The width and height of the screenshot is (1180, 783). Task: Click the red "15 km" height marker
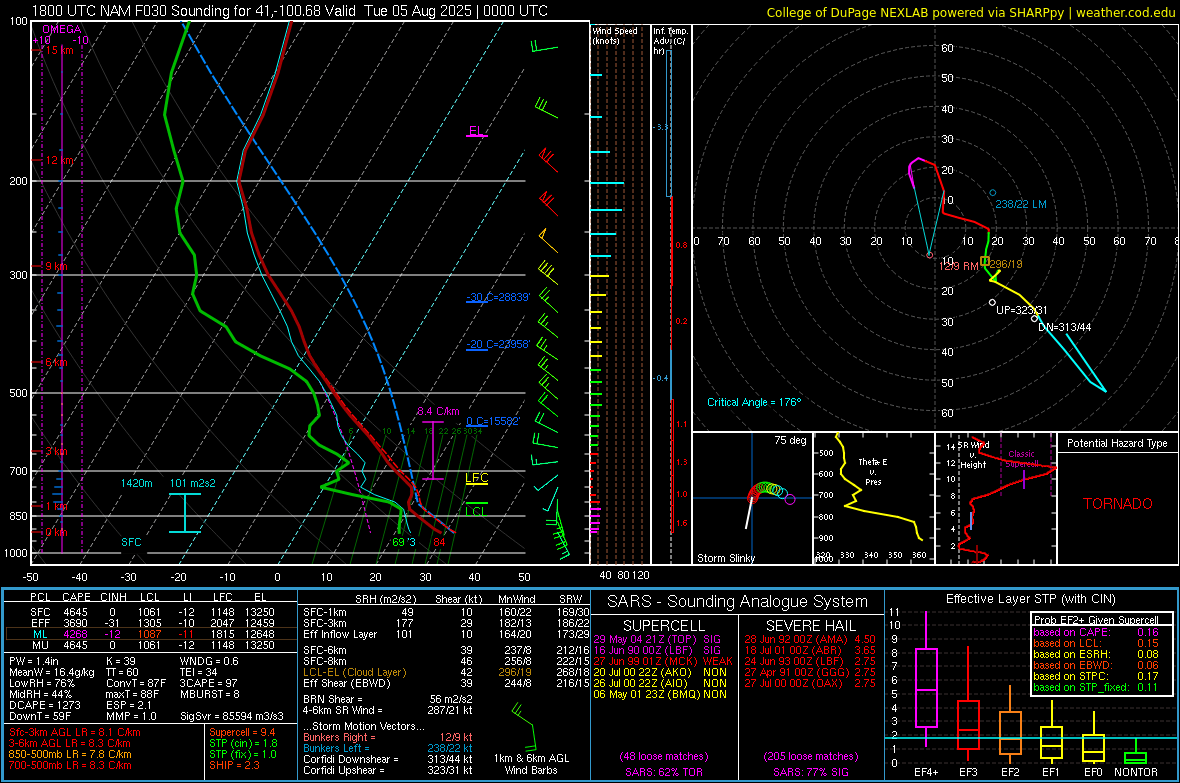point(59,50)
